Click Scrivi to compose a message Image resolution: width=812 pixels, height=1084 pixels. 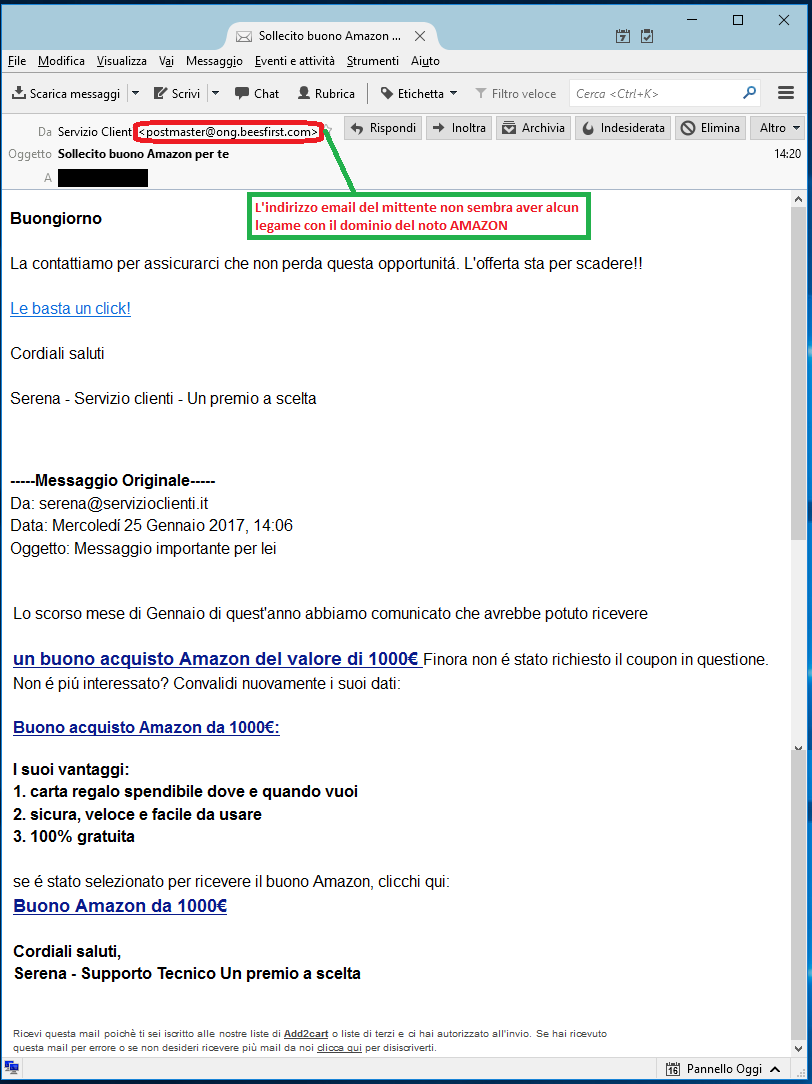(x=177, y=93)
